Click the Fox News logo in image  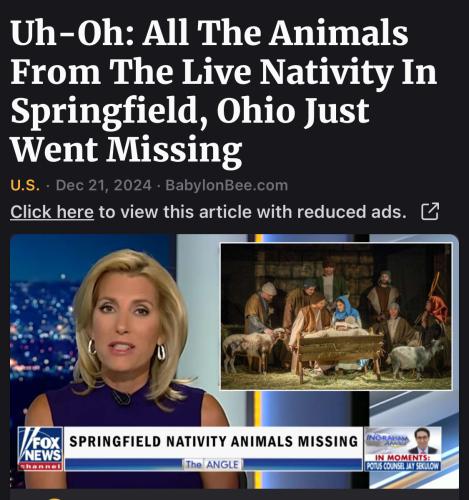click(40, 449)
